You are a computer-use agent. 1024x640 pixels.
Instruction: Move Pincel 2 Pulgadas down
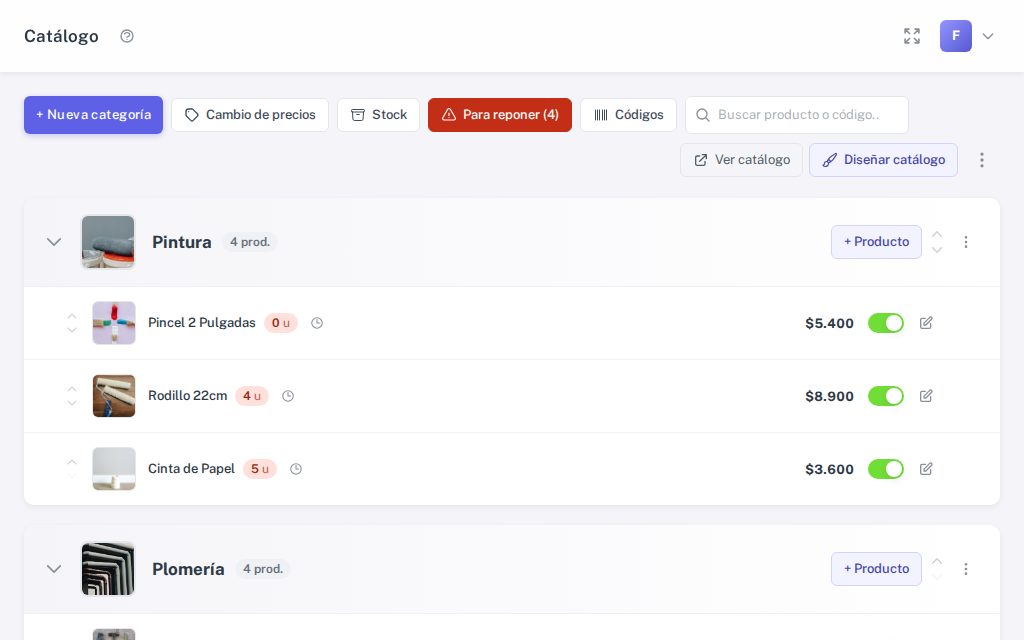(x=72, y=330)
